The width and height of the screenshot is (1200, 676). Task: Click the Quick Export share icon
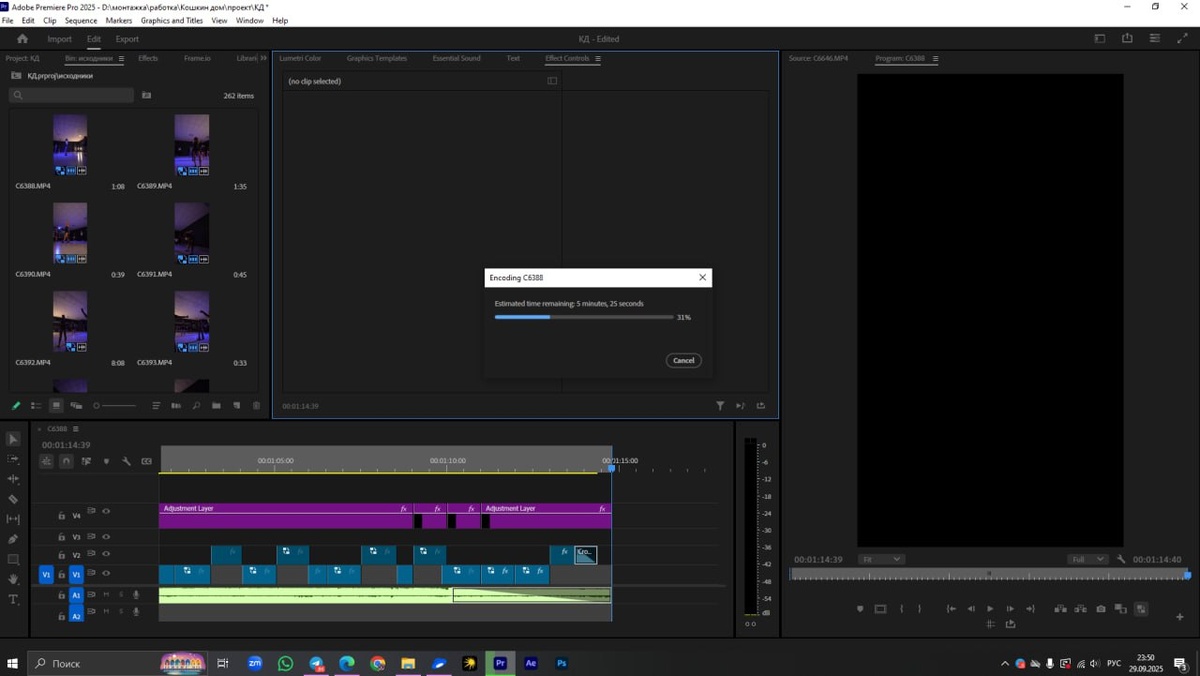pos(1127,39)
